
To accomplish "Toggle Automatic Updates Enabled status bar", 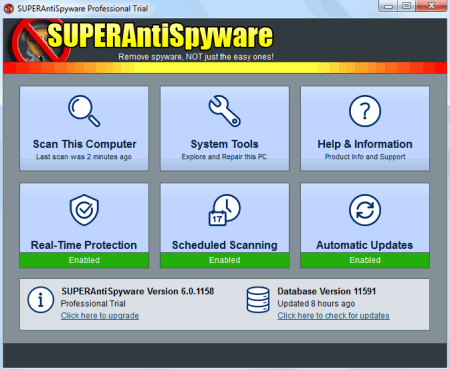I will [365, 260].
